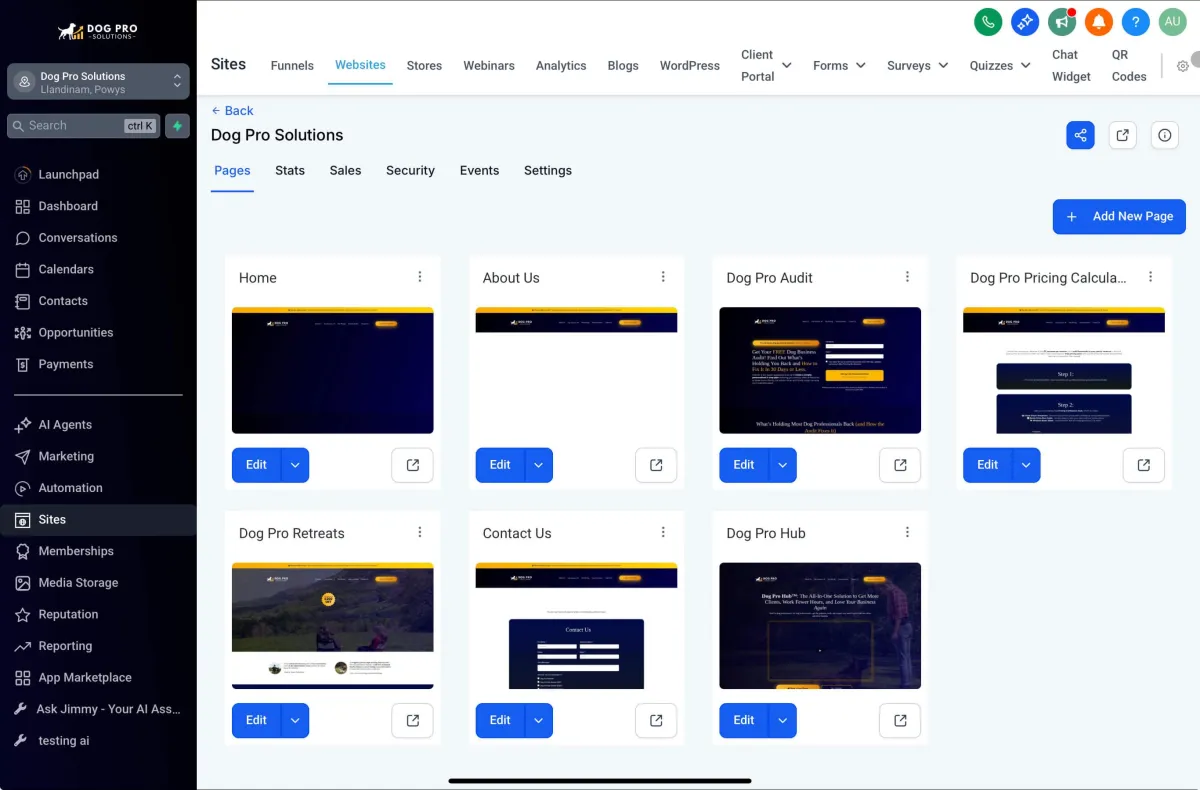1200x790 pixels.
Task: Open QR Codes in top navigation
Action: (x=1129, y=65)
